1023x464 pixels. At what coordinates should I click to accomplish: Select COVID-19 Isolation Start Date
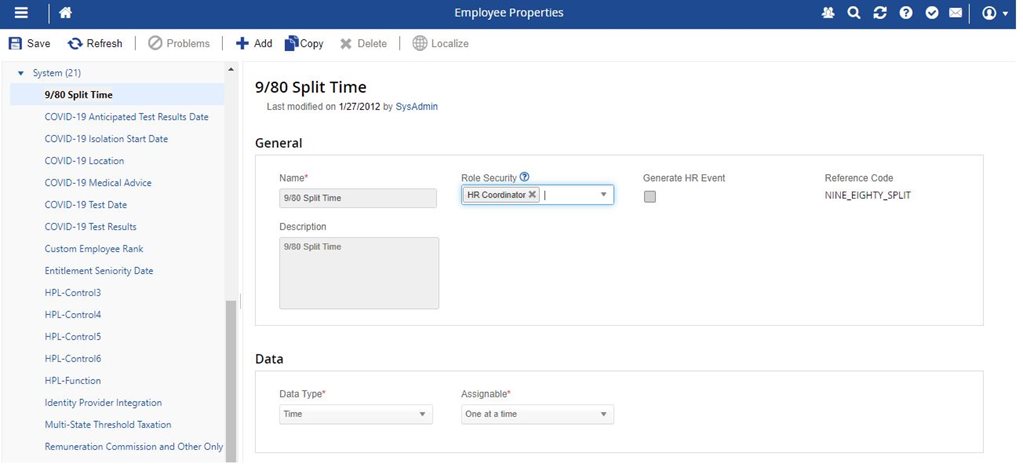(x=106, y=139)
